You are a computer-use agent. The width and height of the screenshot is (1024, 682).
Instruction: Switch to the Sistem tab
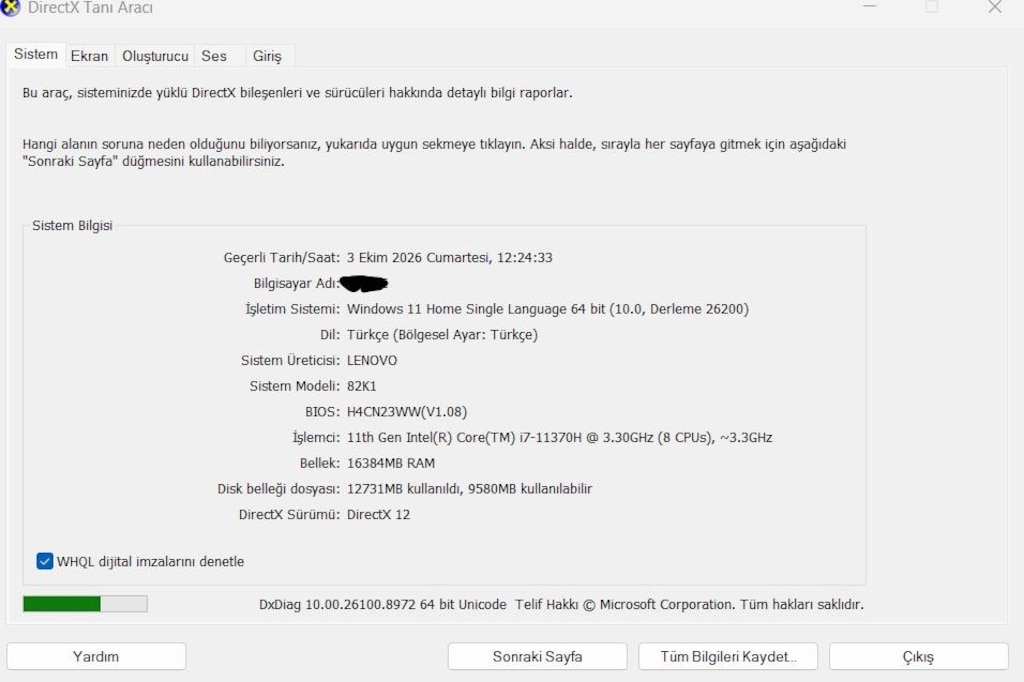click(36, 54)
